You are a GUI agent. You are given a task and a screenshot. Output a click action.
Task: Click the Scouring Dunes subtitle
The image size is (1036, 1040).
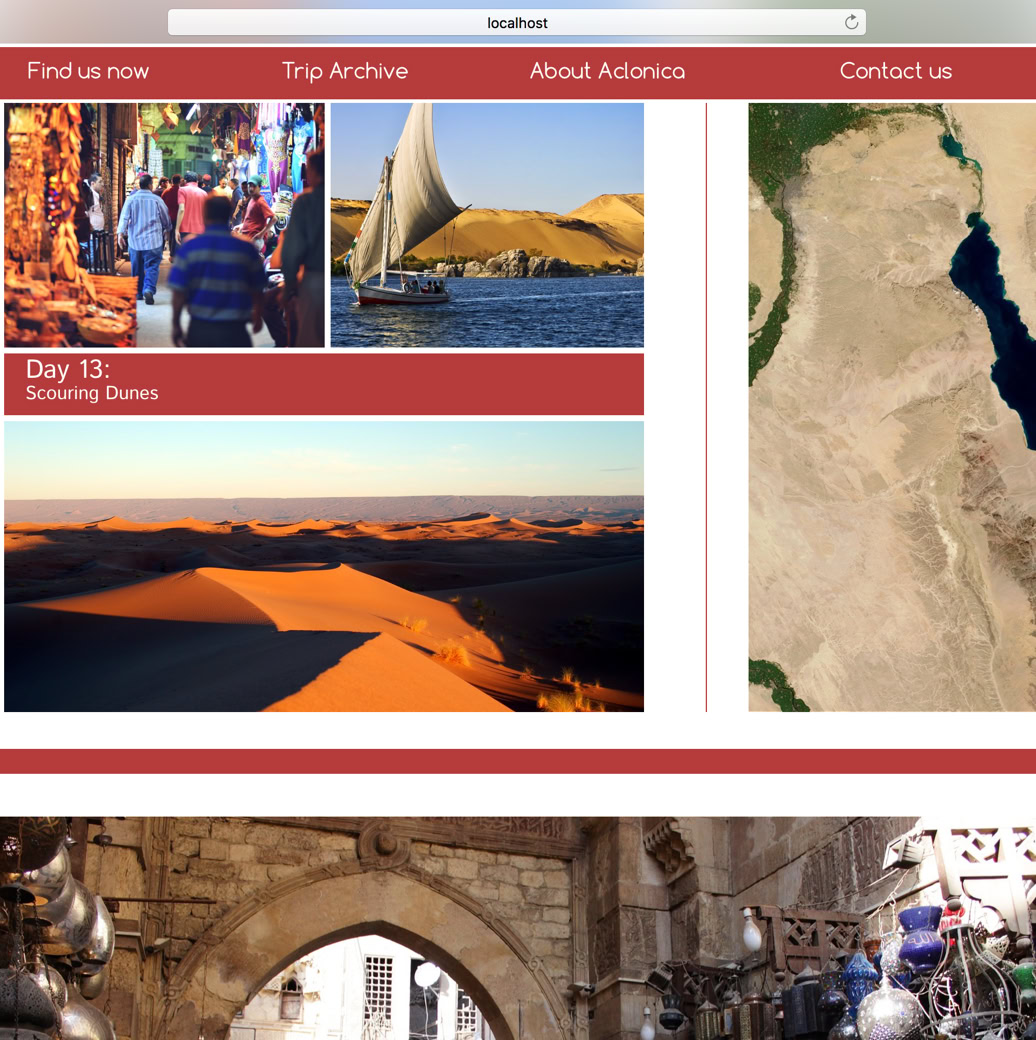[x=92, y=394]
